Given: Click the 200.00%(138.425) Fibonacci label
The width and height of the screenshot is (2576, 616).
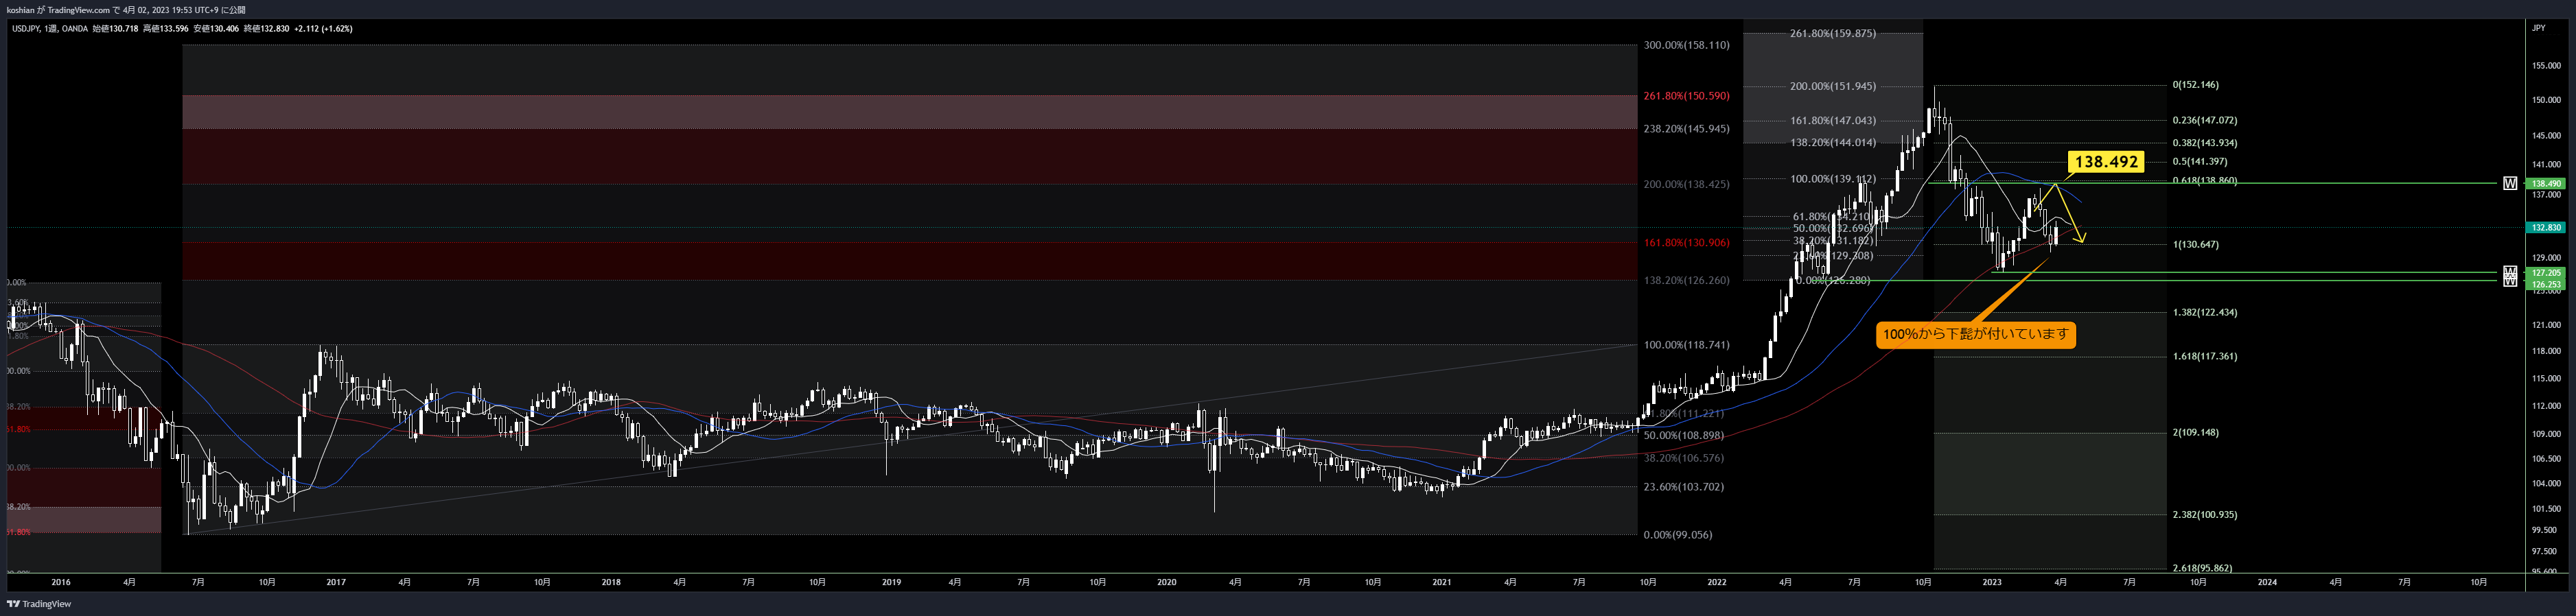Looking at the screenshot, I should tap(1686, 184).
